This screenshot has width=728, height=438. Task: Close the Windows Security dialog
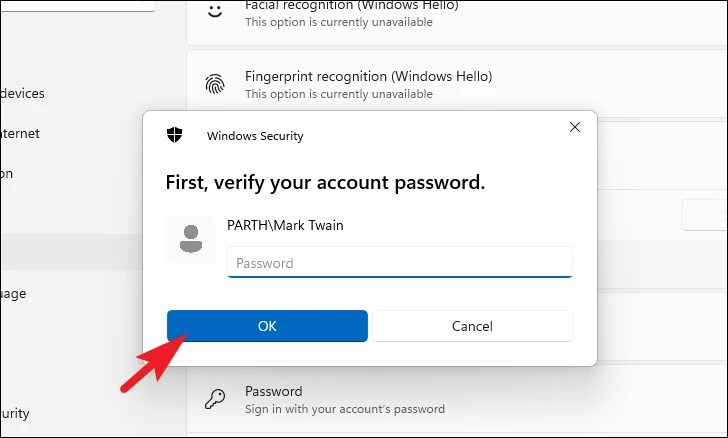575,127
